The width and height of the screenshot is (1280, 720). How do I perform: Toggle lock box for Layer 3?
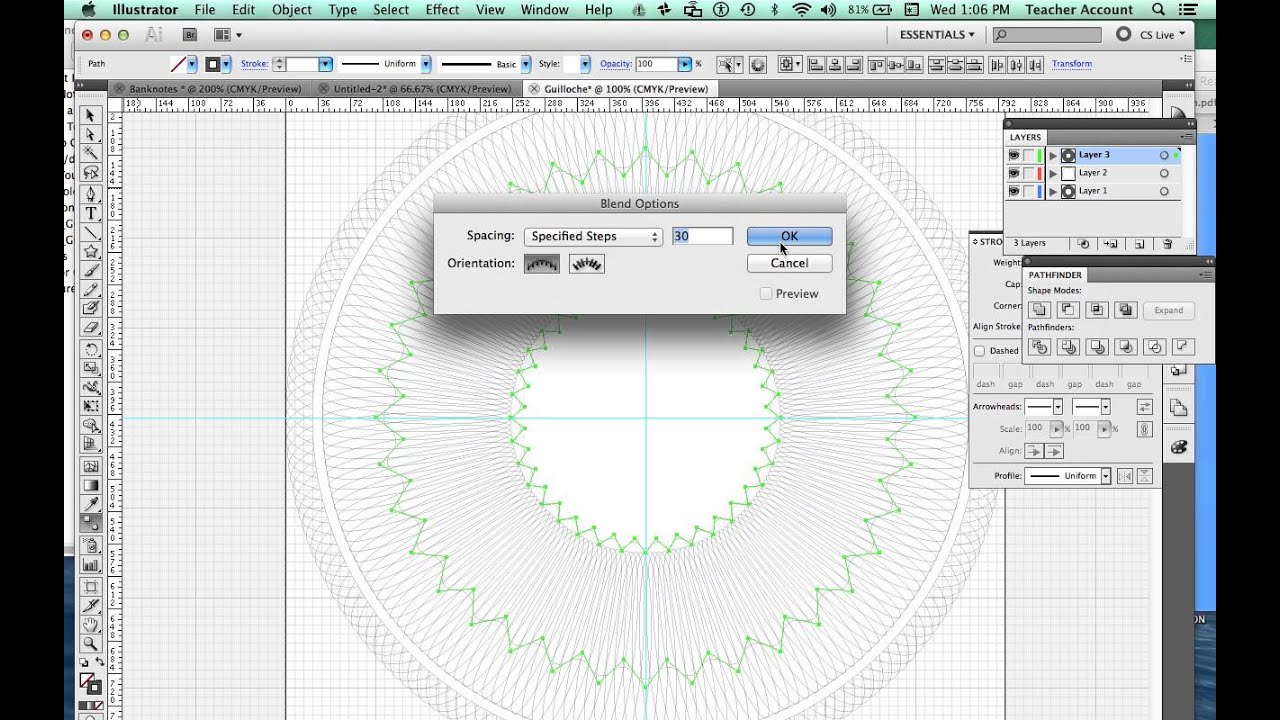pyautogui.click(x=1028, y=156)
